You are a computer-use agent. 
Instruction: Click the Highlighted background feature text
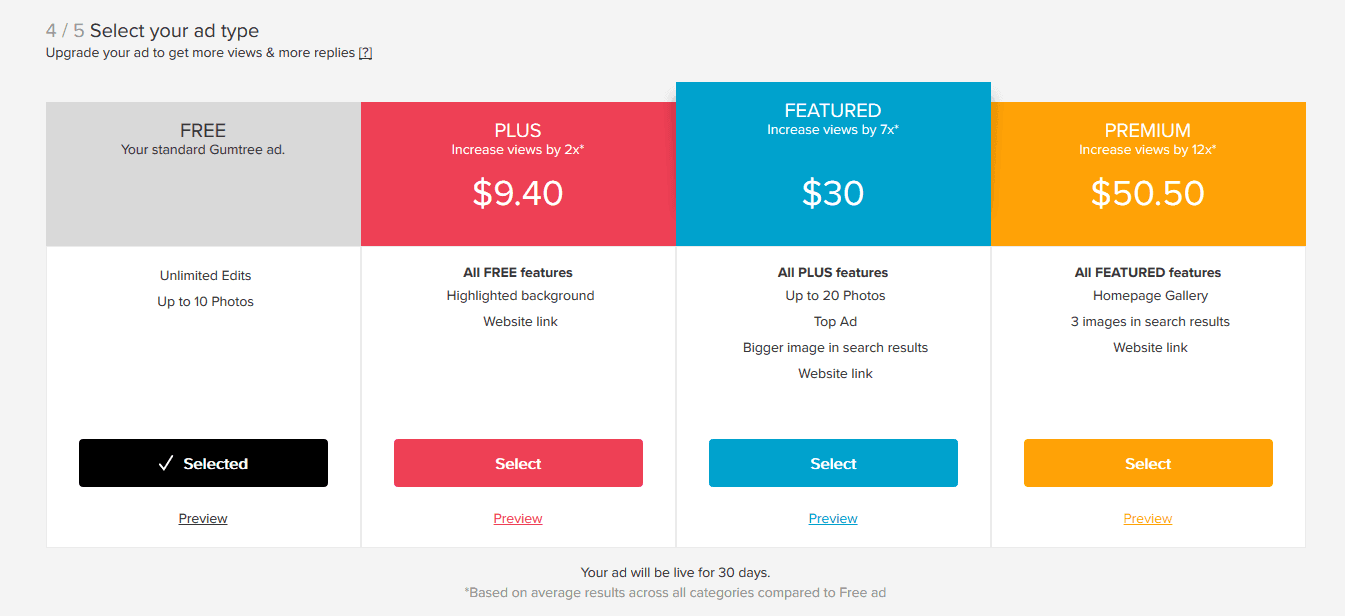pos(520,296)
